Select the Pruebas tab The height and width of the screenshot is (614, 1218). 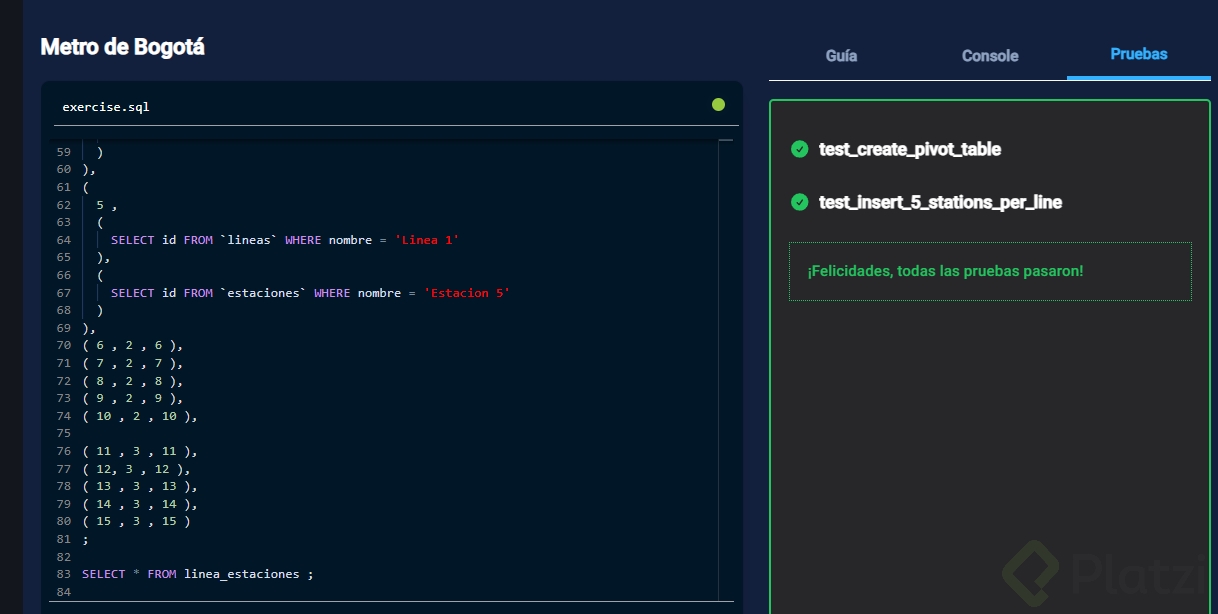tap(1138, 54)
